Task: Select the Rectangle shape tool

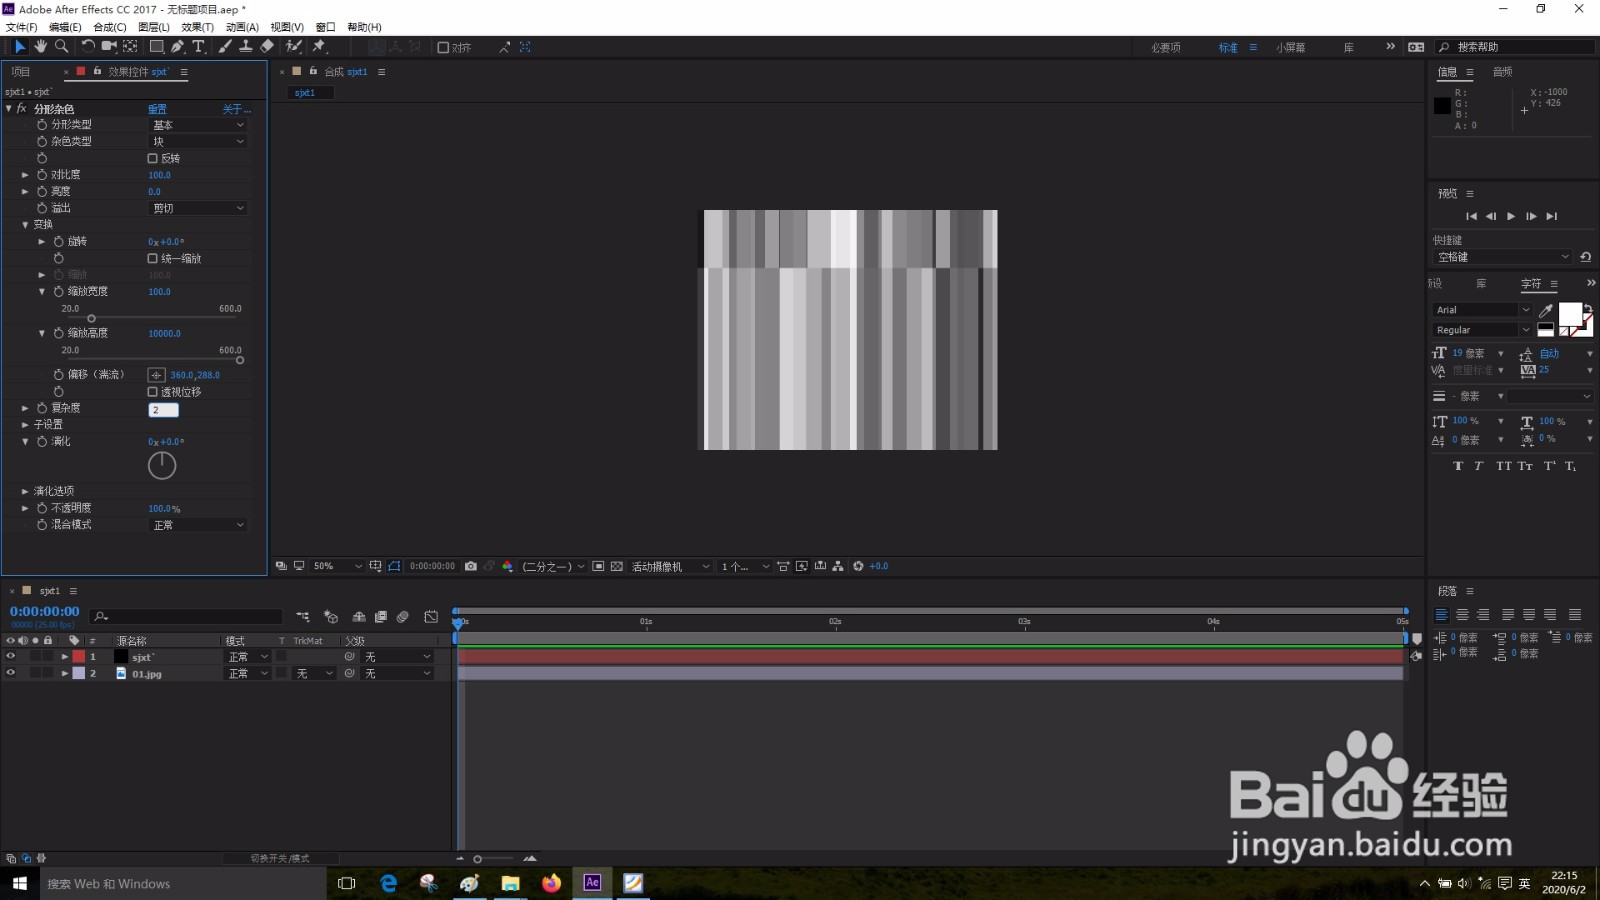Action: point(157,47)
